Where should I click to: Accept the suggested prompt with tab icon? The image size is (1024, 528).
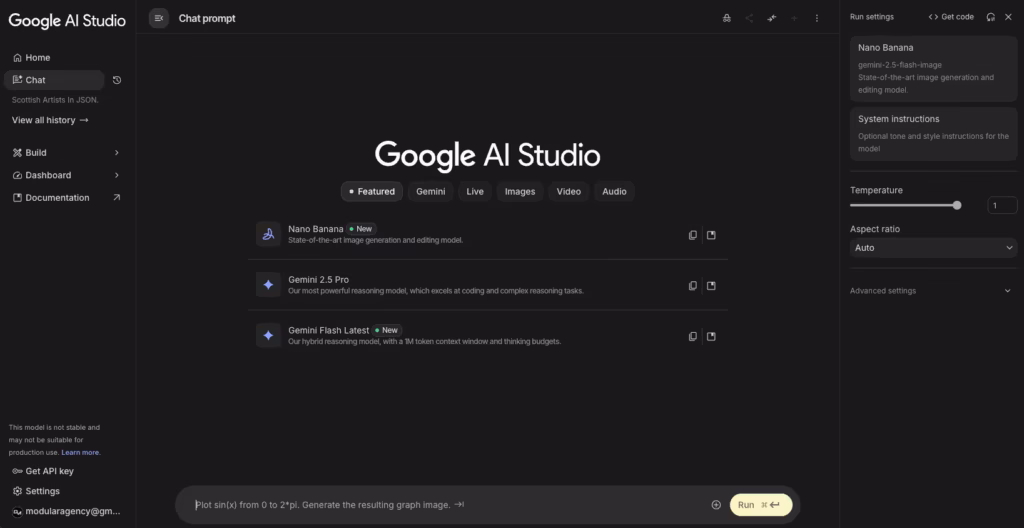pos(459,504)
